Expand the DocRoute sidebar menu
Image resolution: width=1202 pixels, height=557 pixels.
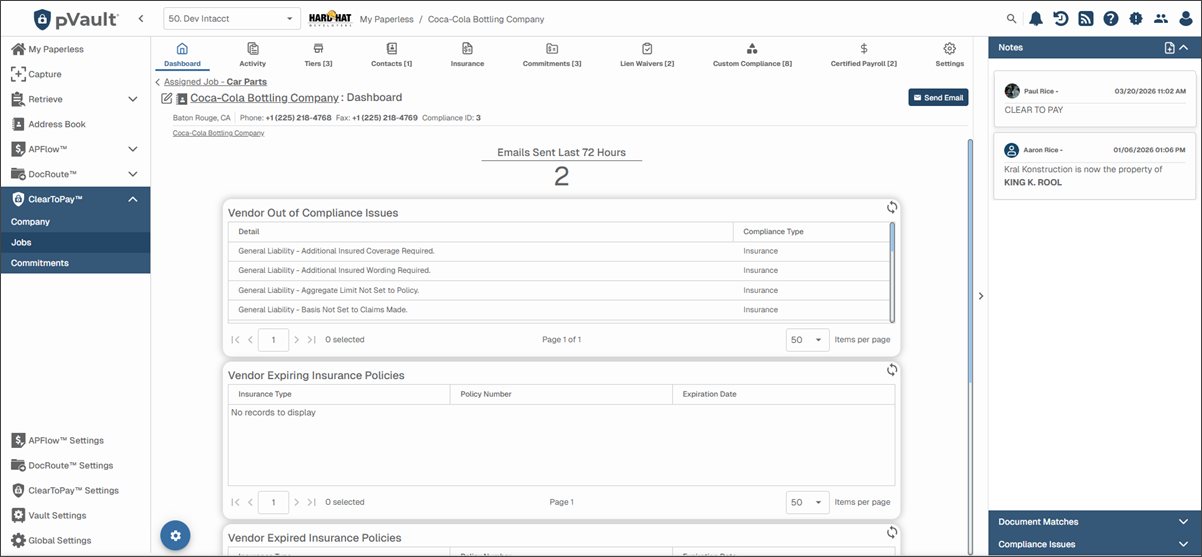[x=133, y=174]
